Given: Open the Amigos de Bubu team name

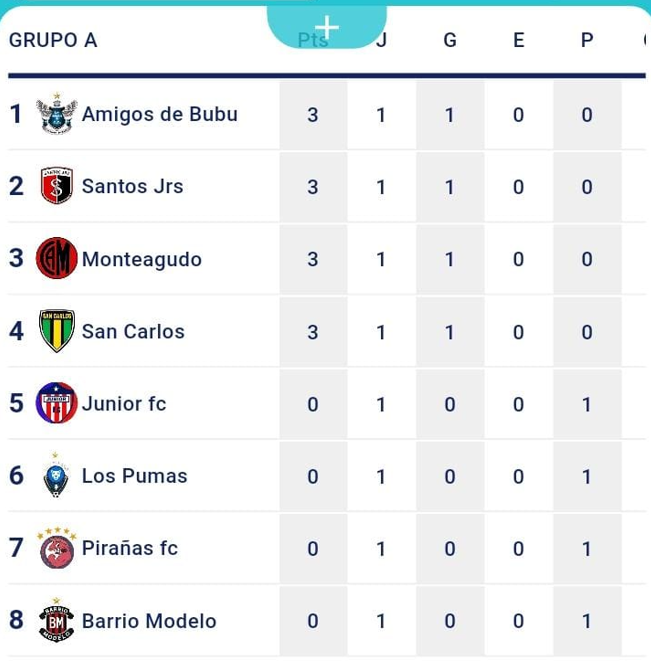Looking at the screenshot, I should pos(160,114).
